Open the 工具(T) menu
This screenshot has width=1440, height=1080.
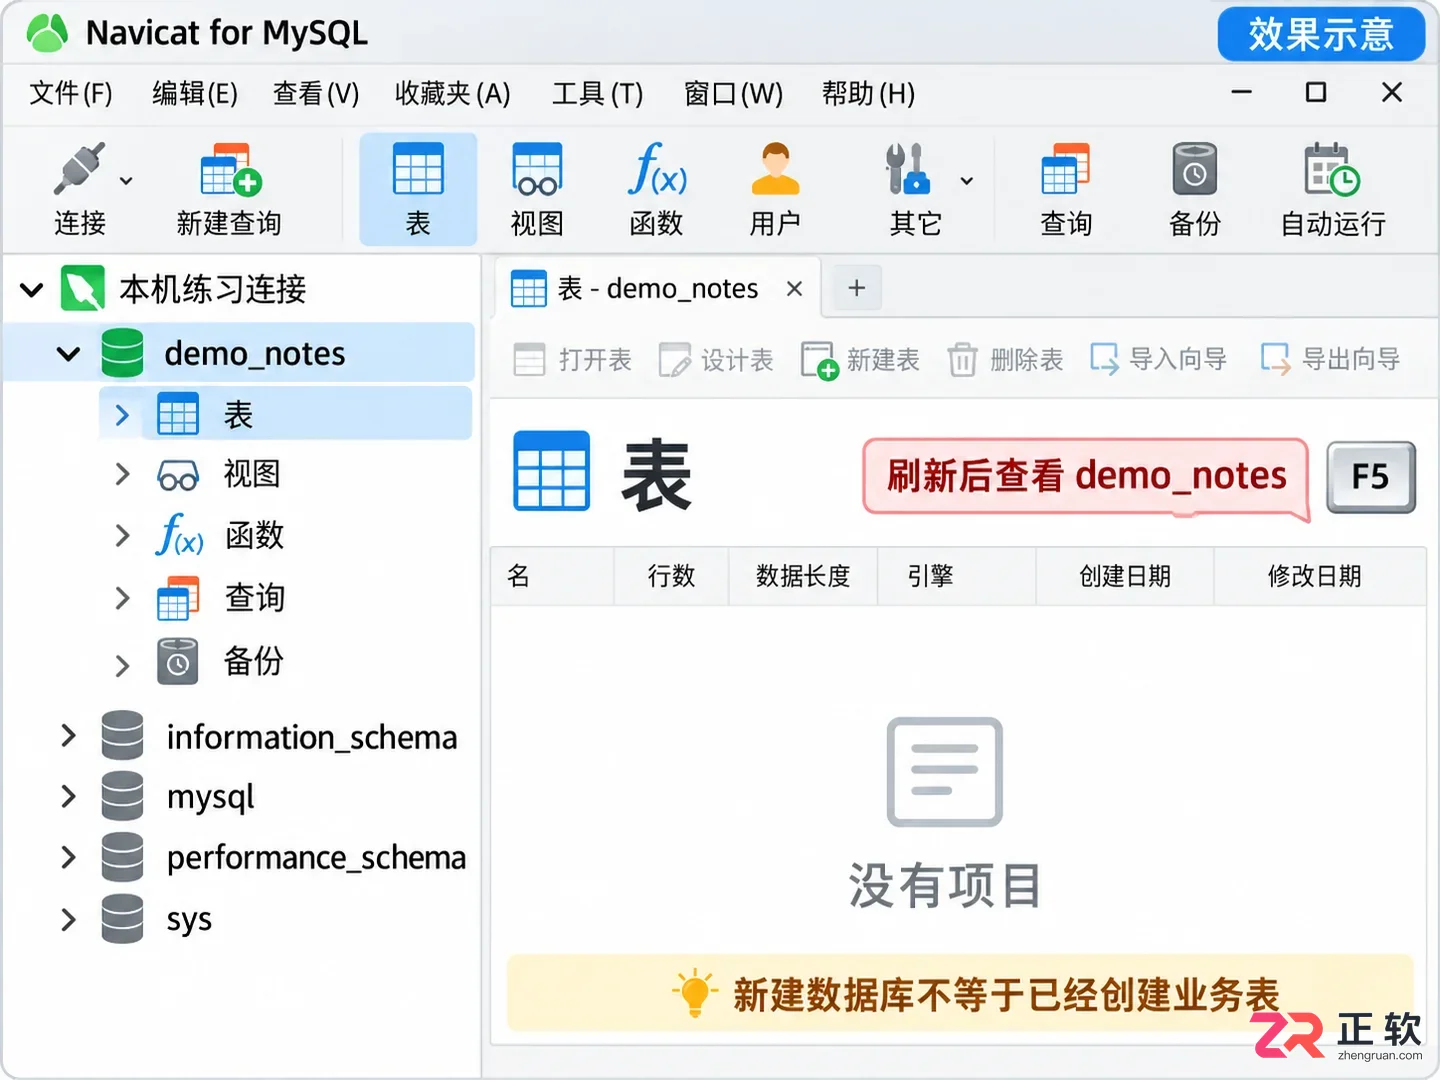[598, 93]
